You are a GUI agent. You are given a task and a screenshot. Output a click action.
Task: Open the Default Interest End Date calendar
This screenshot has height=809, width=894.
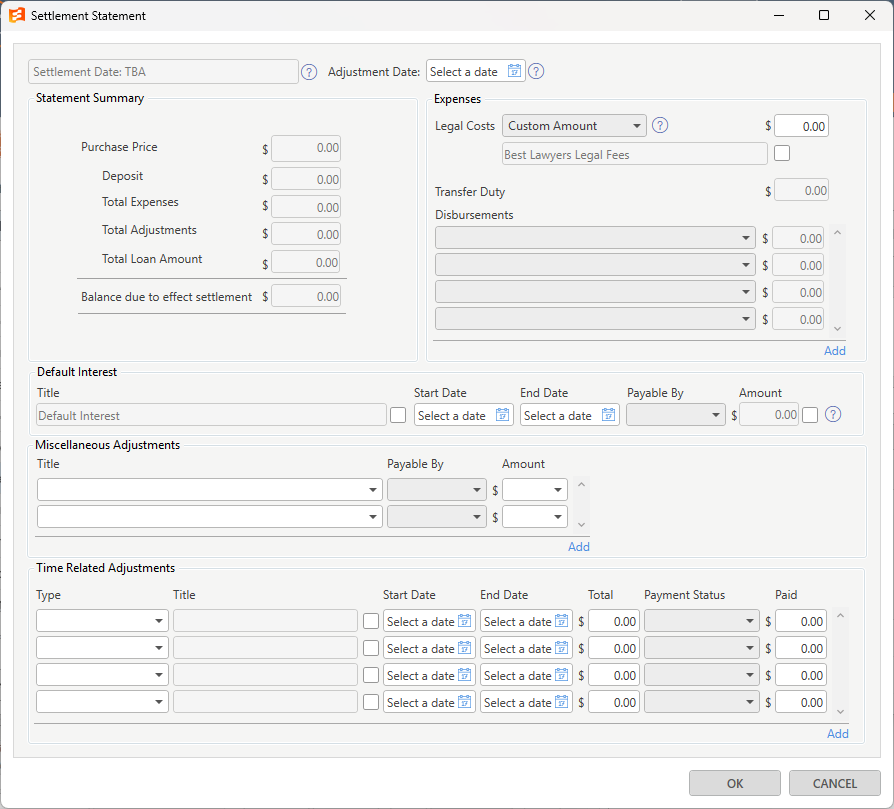[x=608, y=415]
